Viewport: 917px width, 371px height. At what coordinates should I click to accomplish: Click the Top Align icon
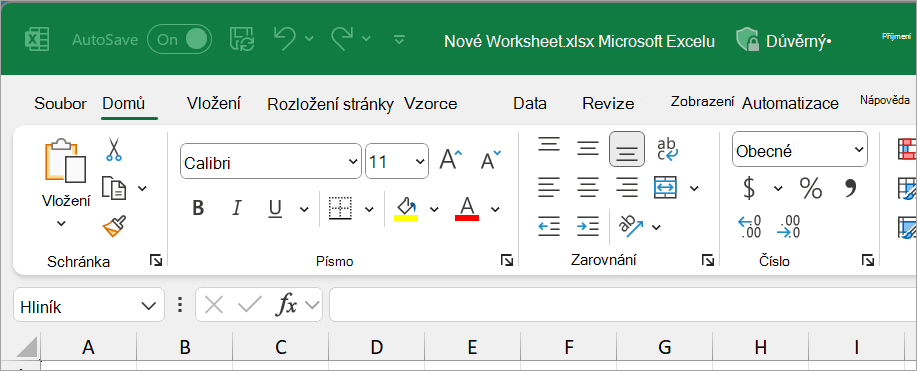[x=549, y=145]
